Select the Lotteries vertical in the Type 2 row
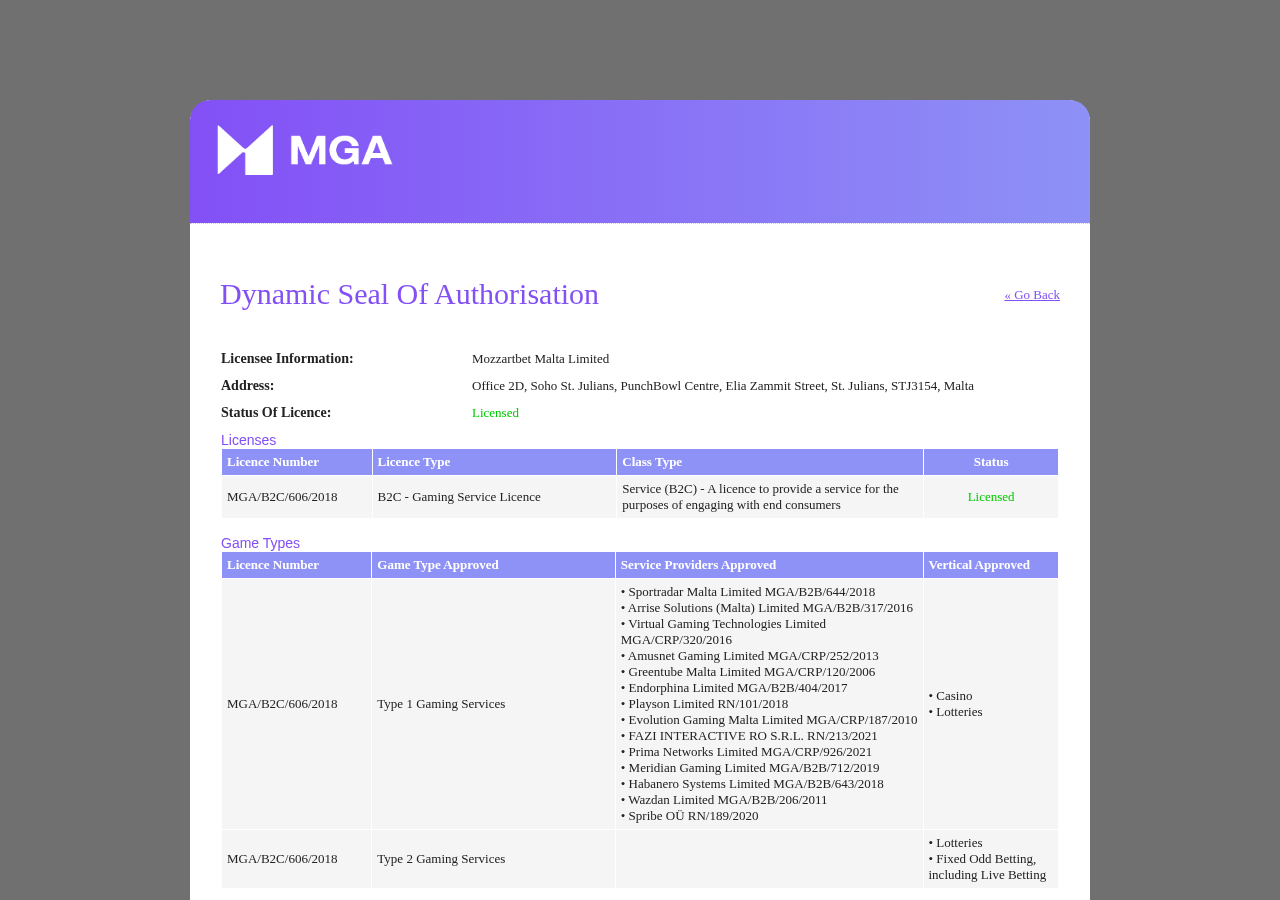The width and height of the screenshot is (1280, 900). (x=955, y=843)
